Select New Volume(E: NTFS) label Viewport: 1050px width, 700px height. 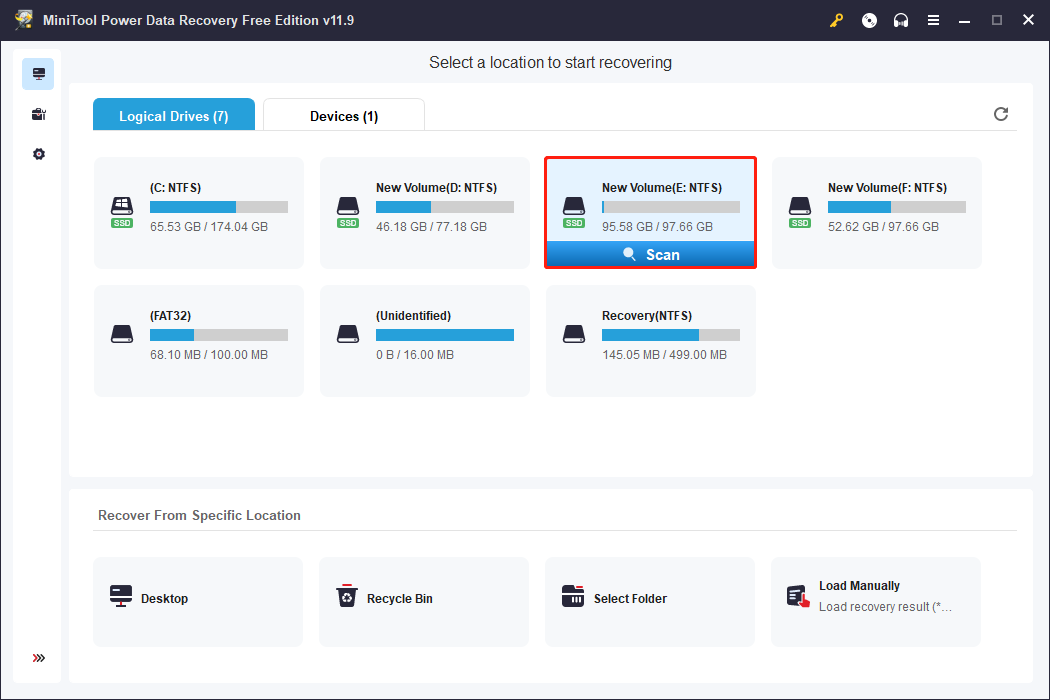pos(662,188)
